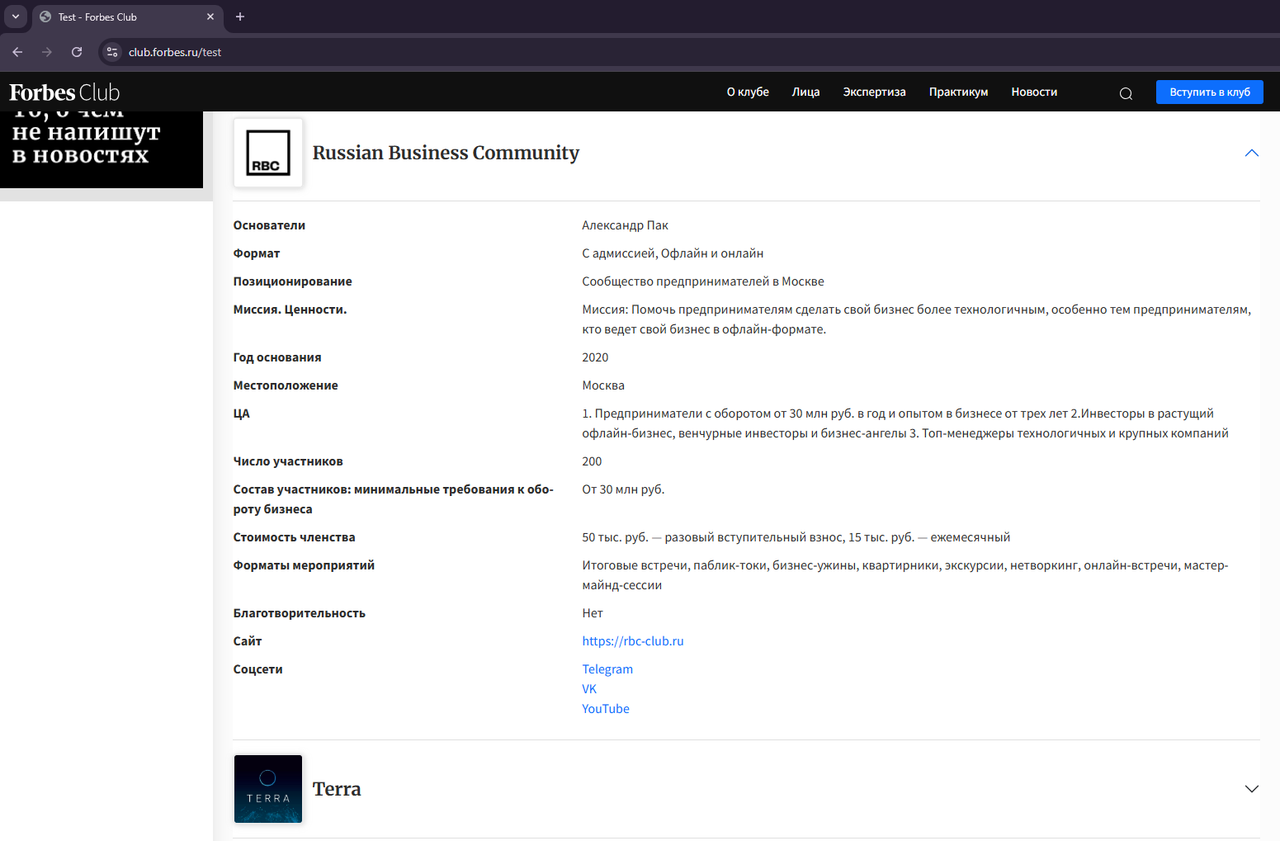The height and width of the screenshot is (841, 1280).
Task: Click the Позиционирование label
Action: (292, 281)
